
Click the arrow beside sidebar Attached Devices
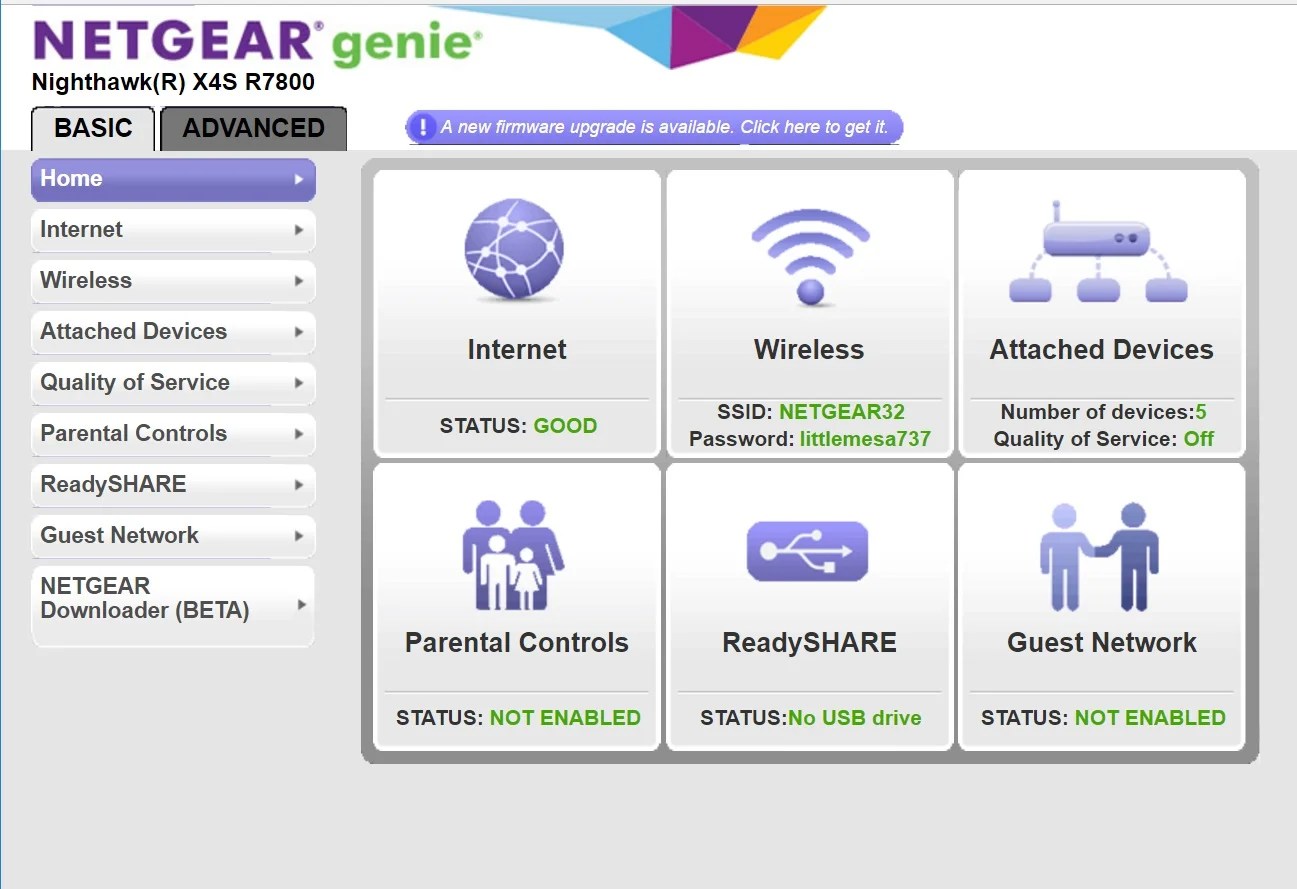299,332
